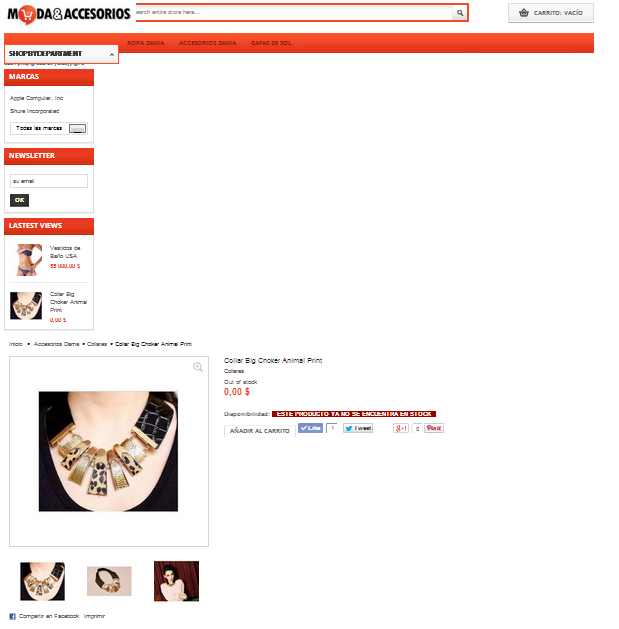Open the shopping cart basket icon
Viewport: 619px width, 629px height.
[x=524, y=13]
